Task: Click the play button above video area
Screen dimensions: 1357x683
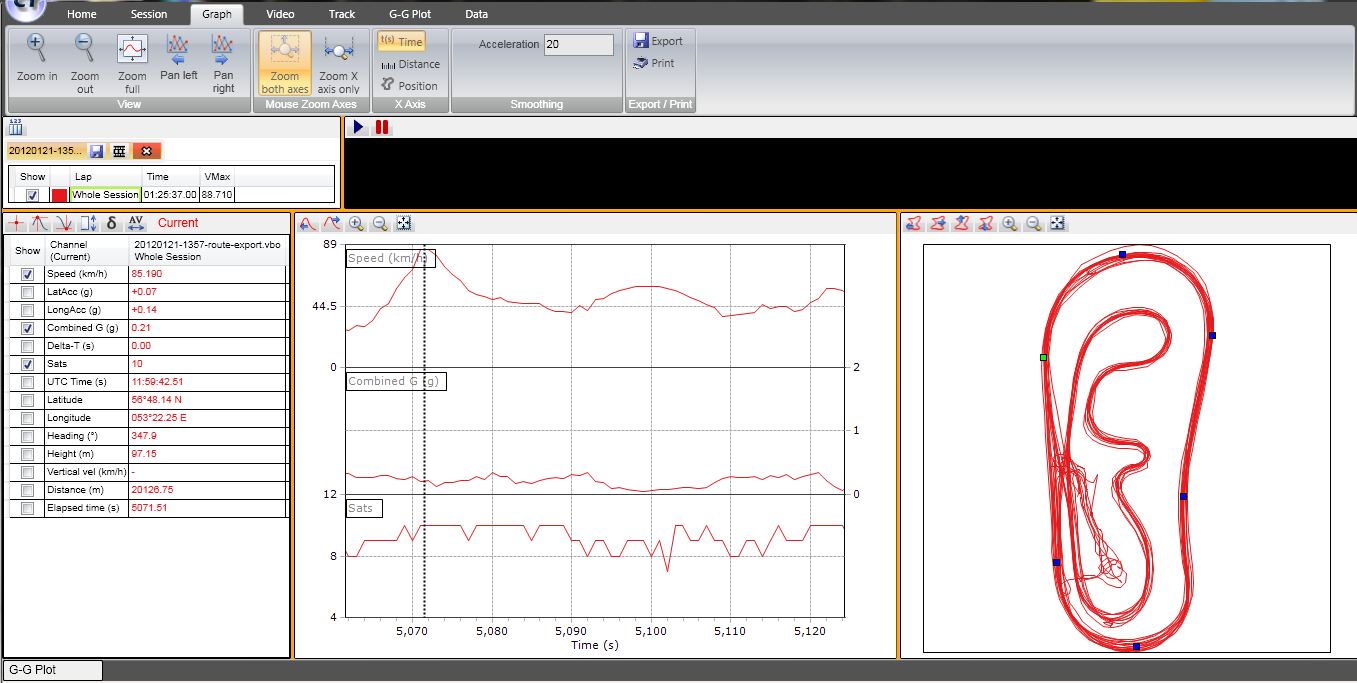Action: tap(359, 127)
